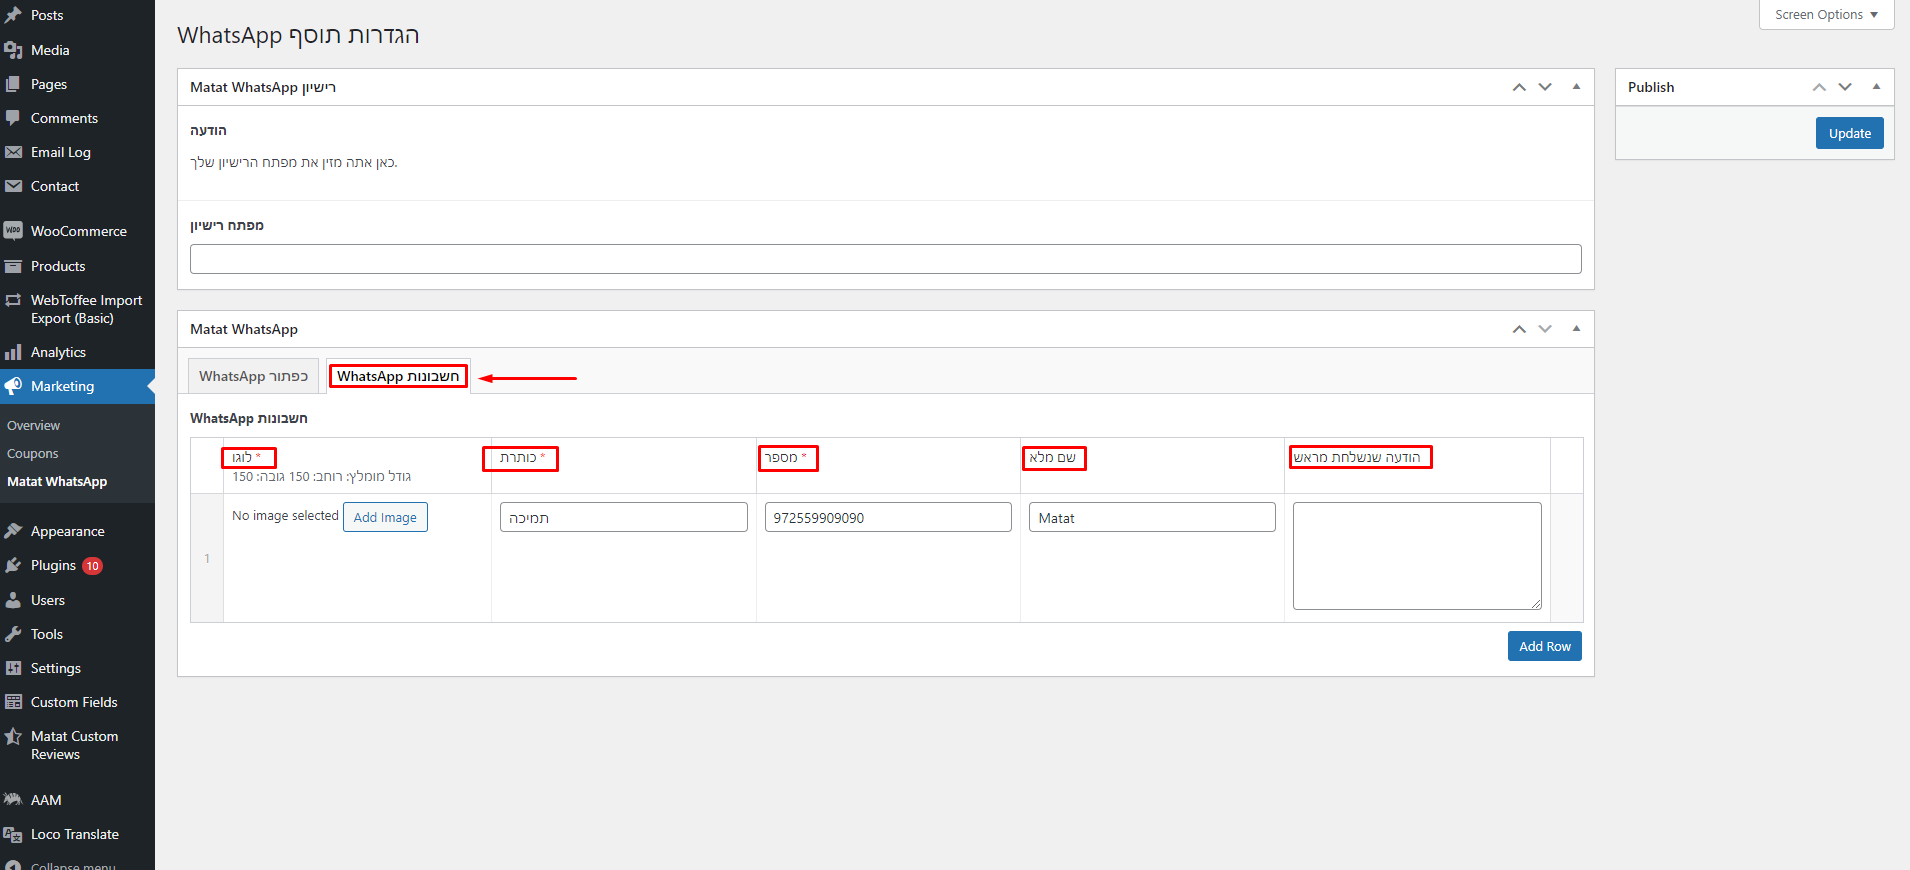Click the Contact mail icon

[x=13, y=186]
